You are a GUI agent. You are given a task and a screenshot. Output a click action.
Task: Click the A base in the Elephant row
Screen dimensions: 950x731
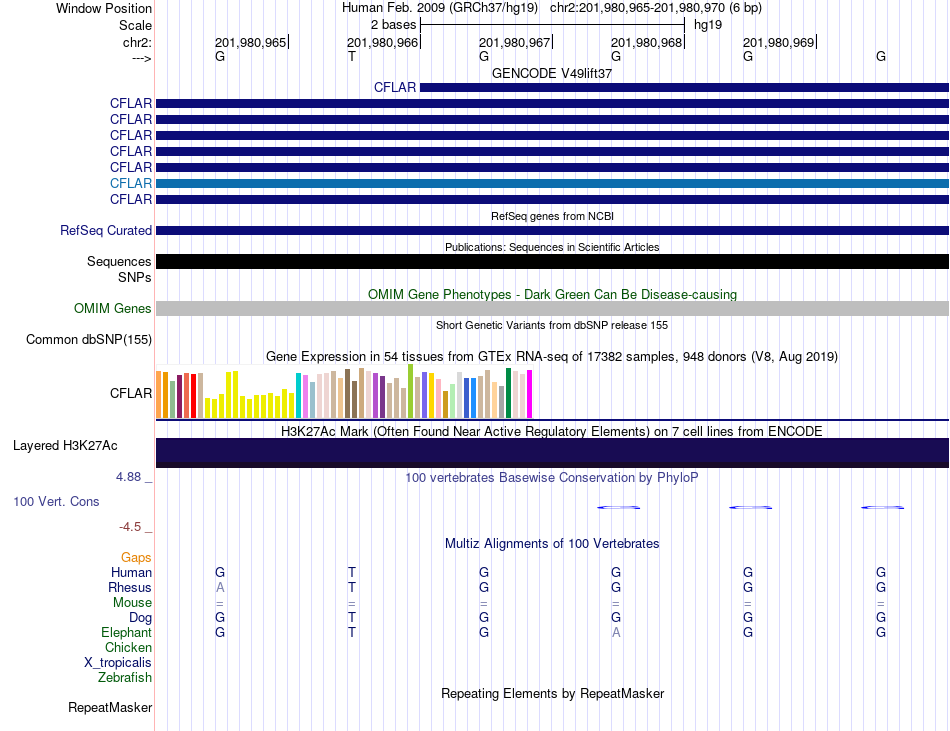pos(616,632)
